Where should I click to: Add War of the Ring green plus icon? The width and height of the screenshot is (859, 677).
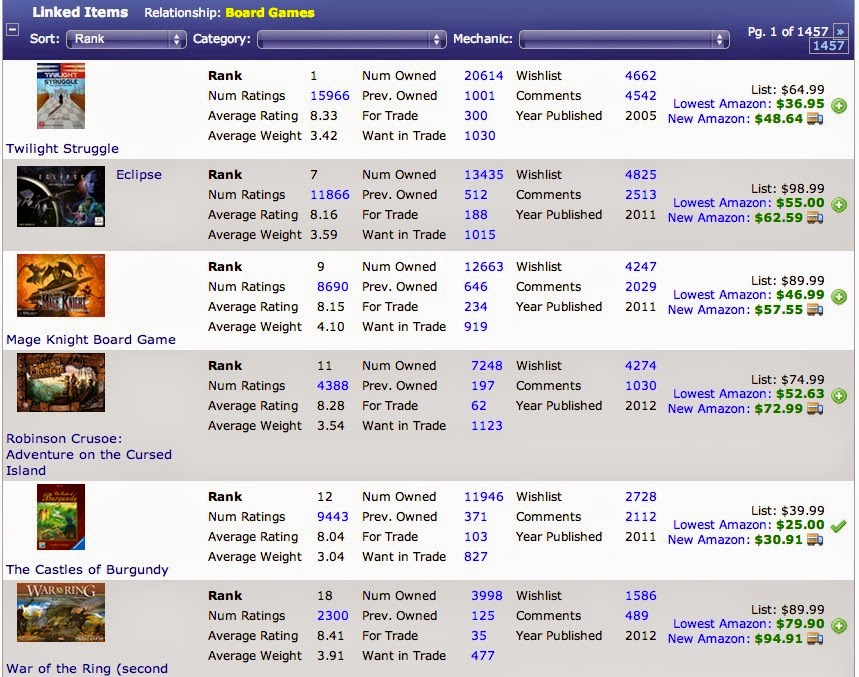(839, 626)
